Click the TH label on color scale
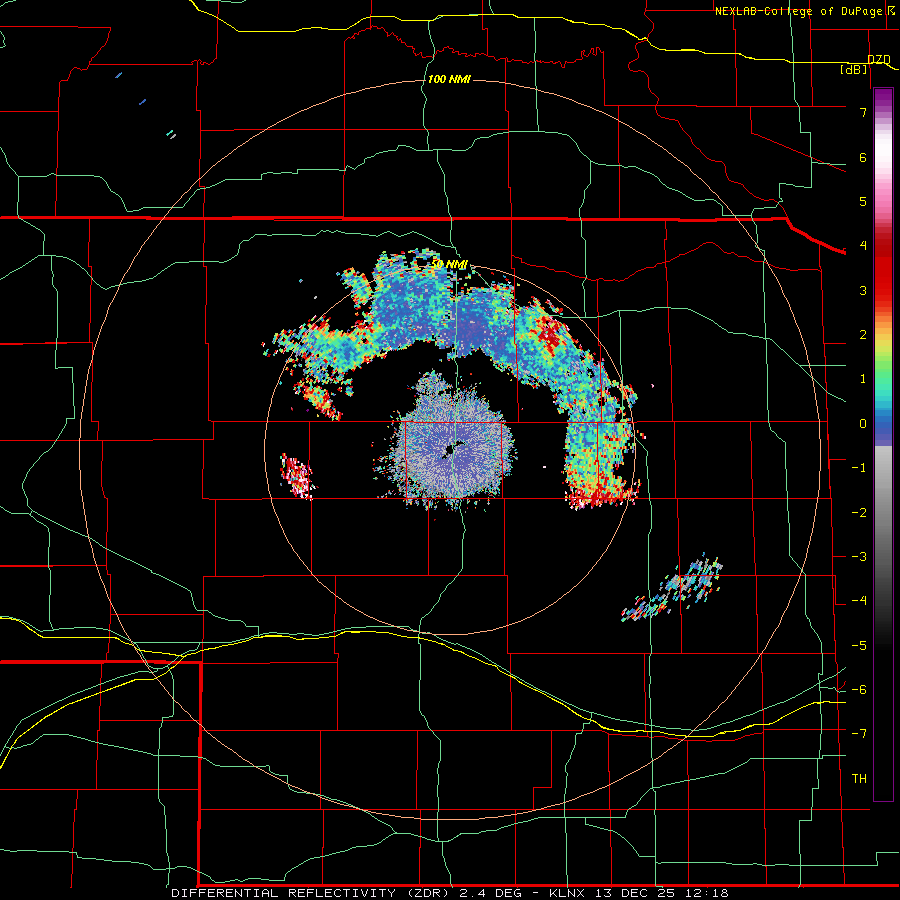900x900 pixels. click(859, 779)
